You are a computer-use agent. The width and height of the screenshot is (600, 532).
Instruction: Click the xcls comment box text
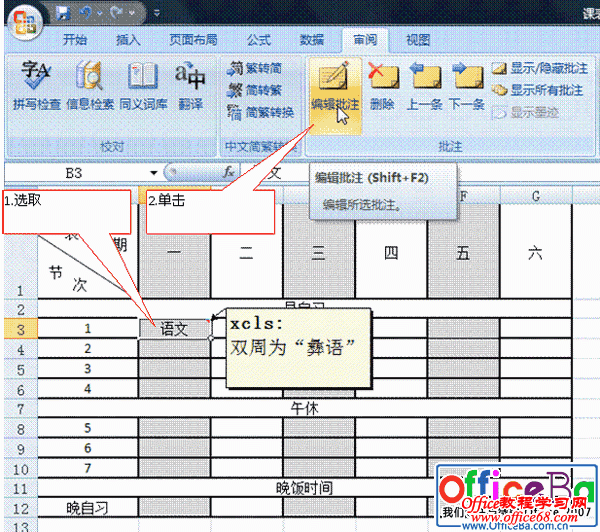coord(298,348)
